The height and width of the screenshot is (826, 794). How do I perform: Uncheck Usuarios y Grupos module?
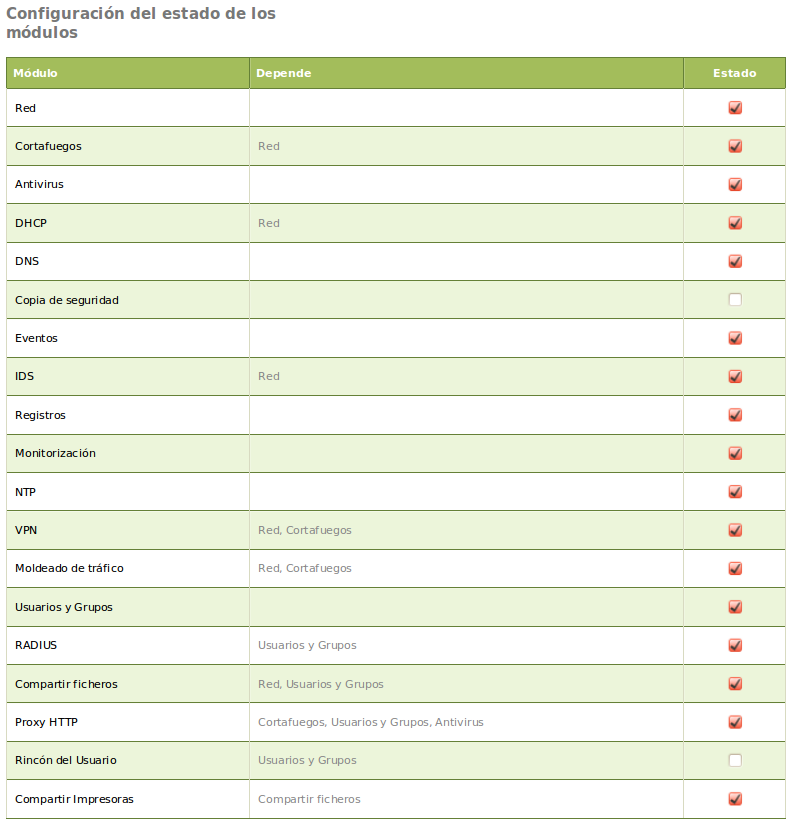735,607
